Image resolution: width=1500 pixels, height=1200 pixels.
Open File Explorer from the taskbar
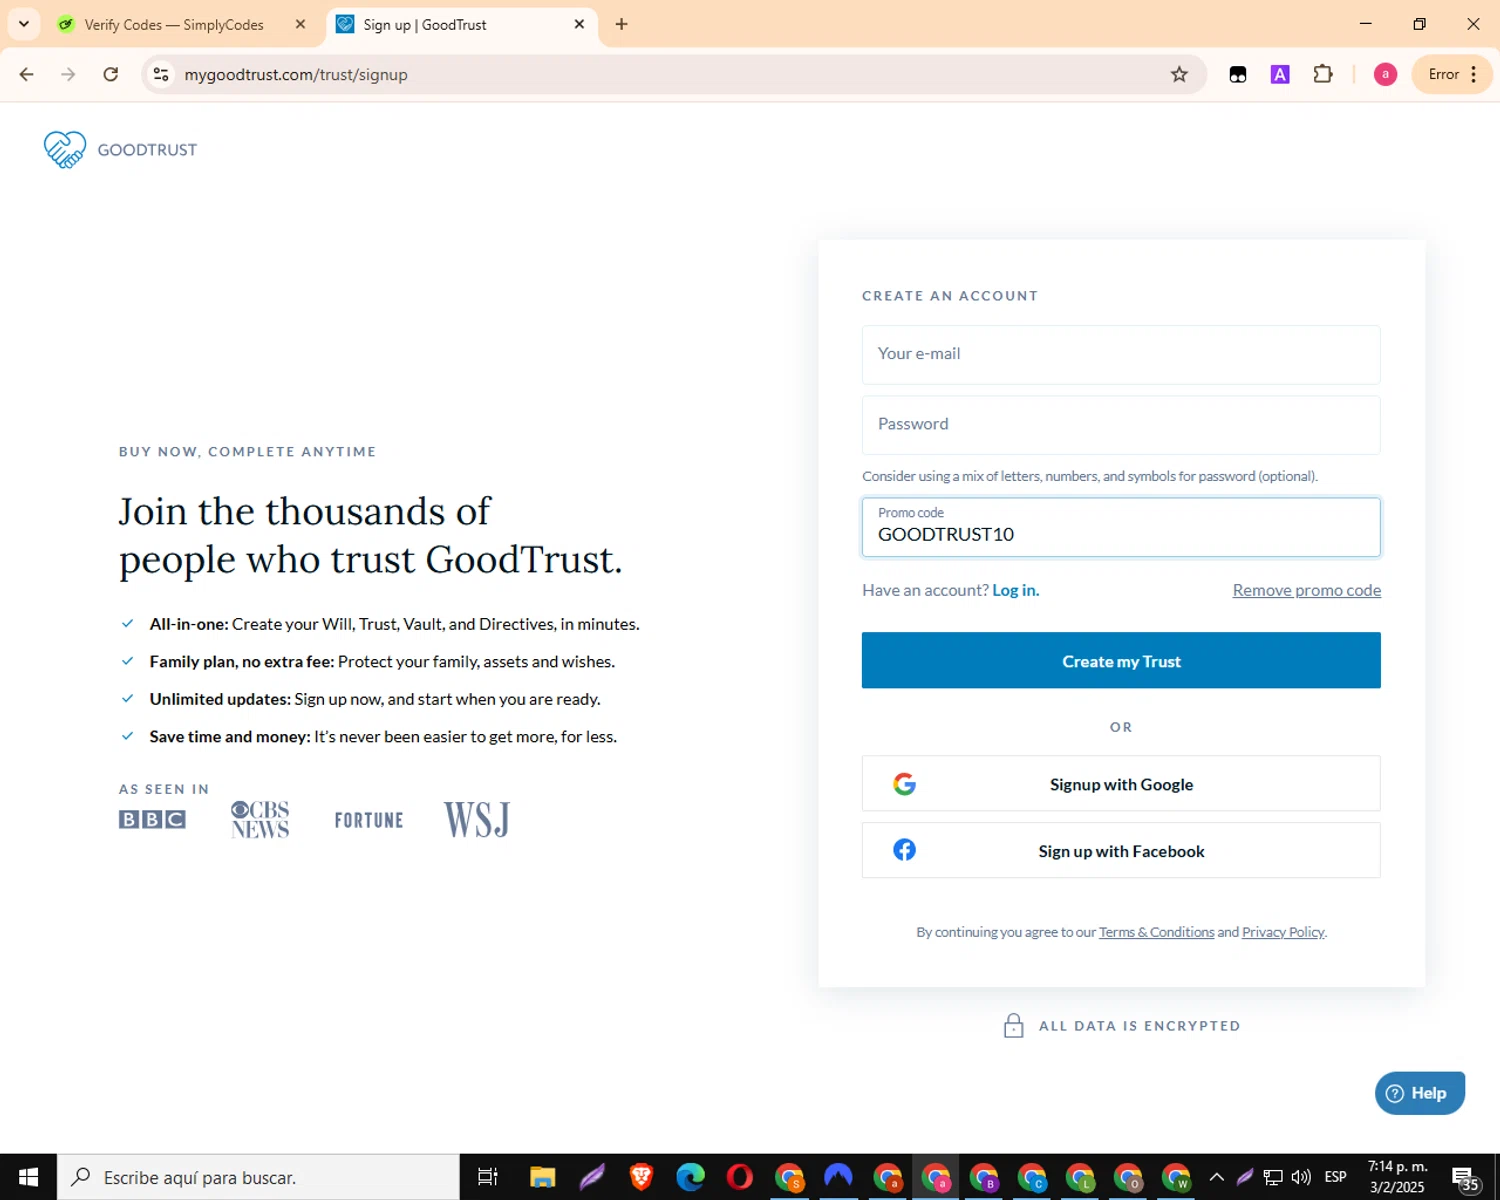click(542, 1177)
